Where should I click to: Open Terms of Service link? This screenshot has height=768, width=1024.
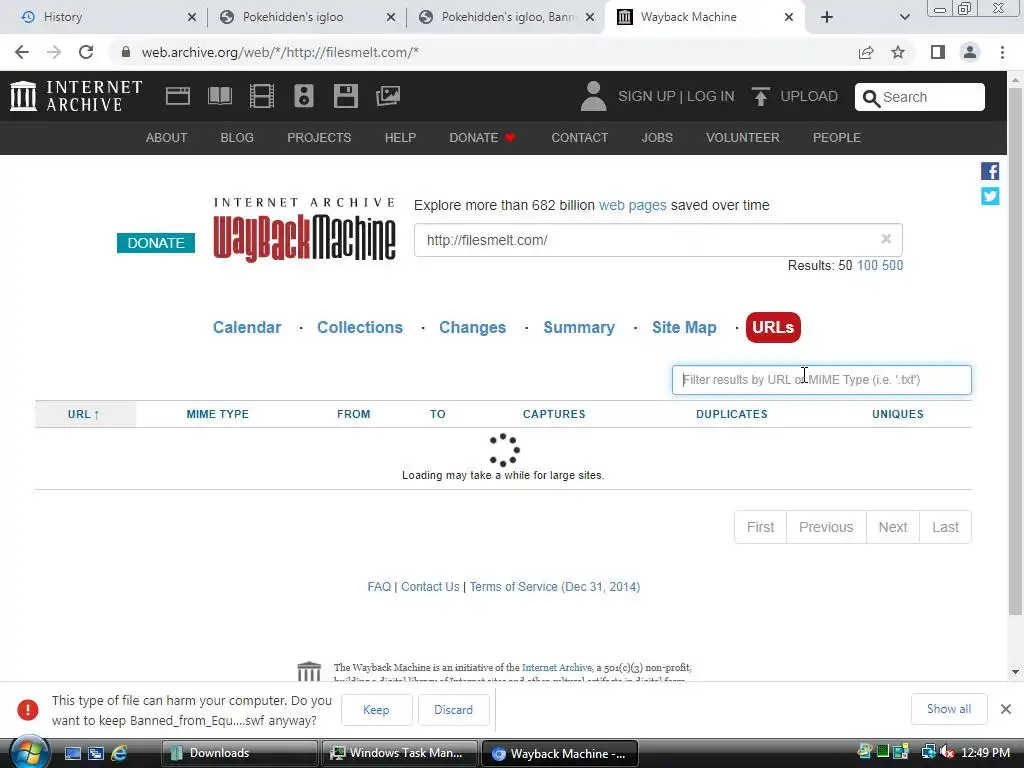[554, 586]
